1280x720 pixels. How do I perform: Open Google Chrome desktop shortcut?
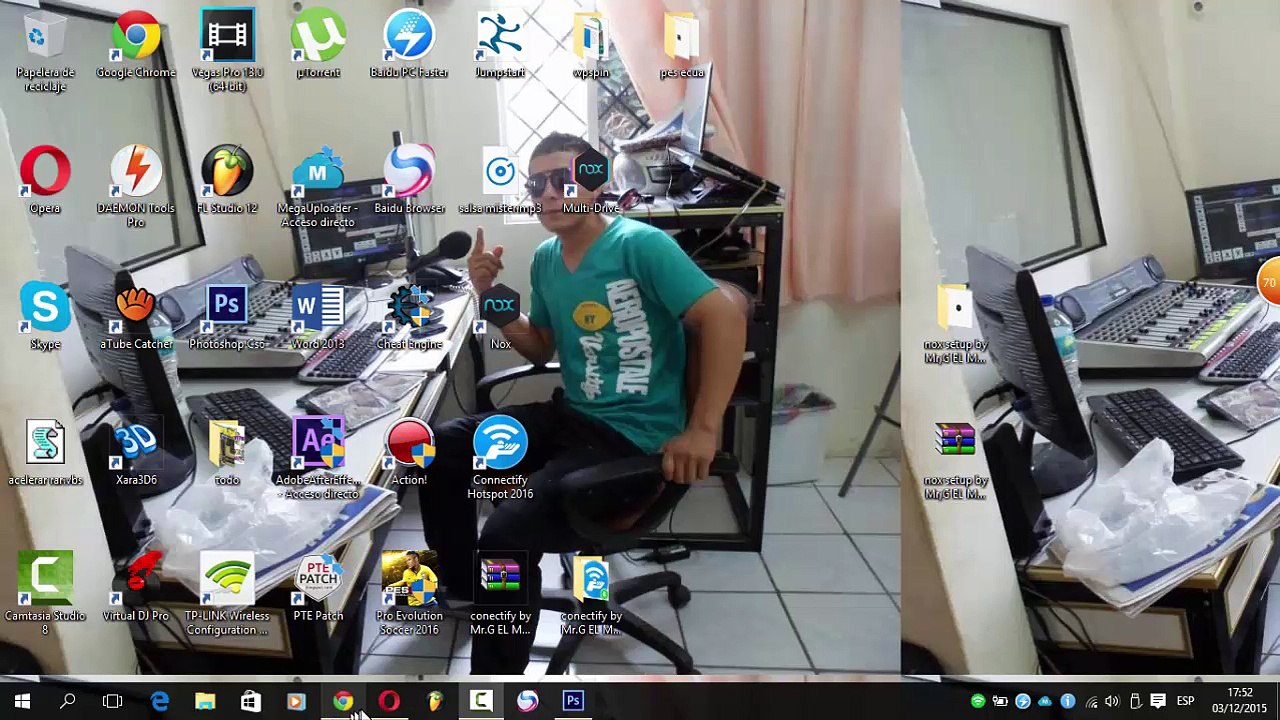tap(136, 40)
